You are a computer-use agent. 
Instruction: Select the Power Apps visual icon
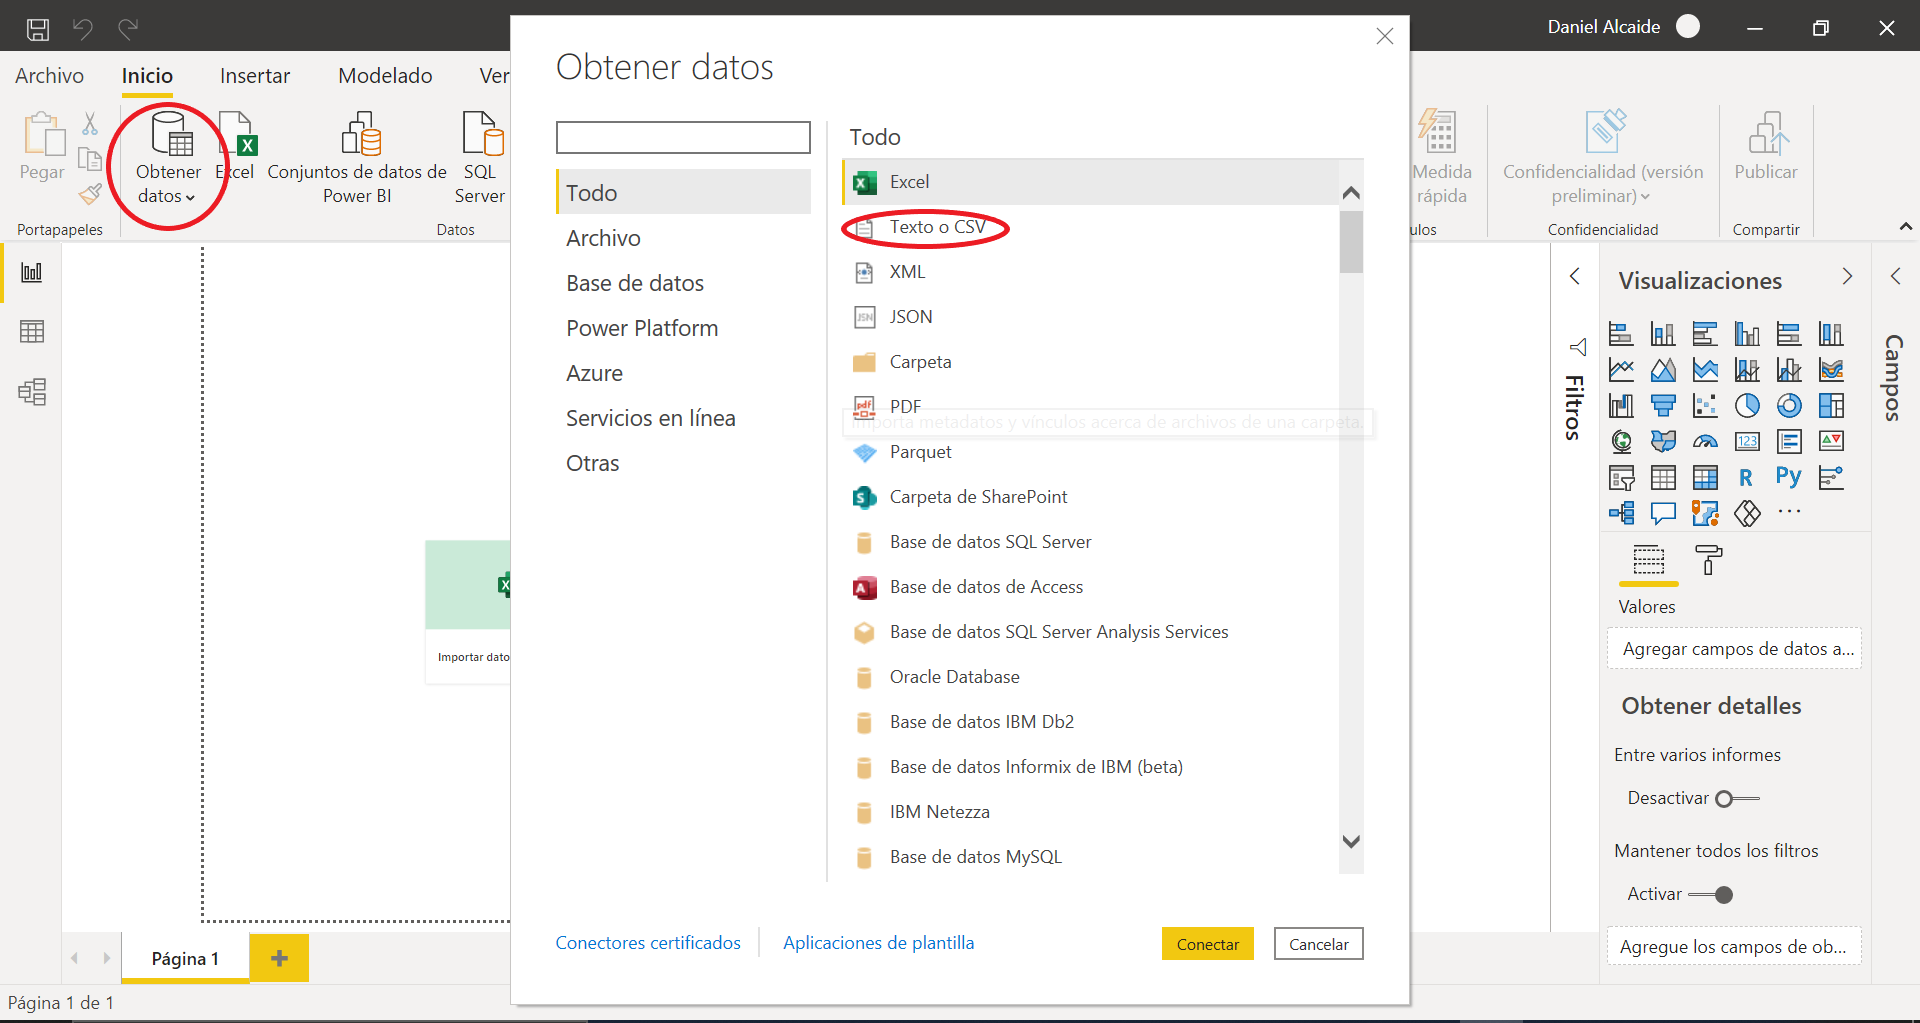coord(1747,513)
